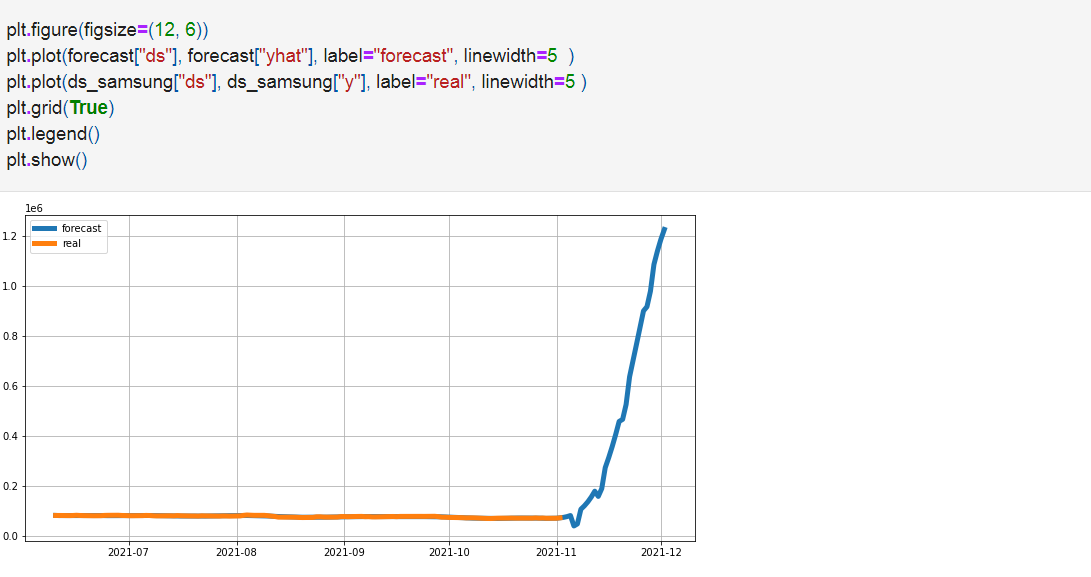The width and height of the screenshot is (1091, 577).
Task: Click the True keyword in plt.grid
Action: [x=88, y=108]
